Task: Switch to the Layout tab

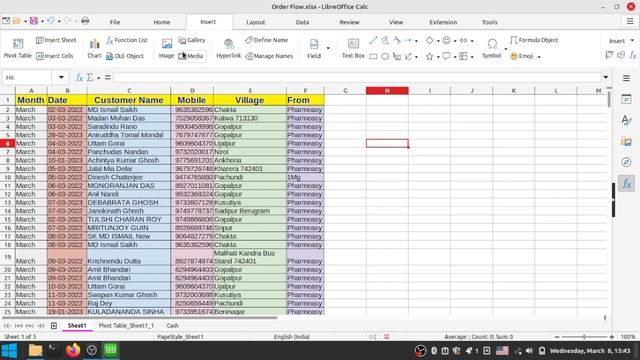Action: click(x=256, y=22)
